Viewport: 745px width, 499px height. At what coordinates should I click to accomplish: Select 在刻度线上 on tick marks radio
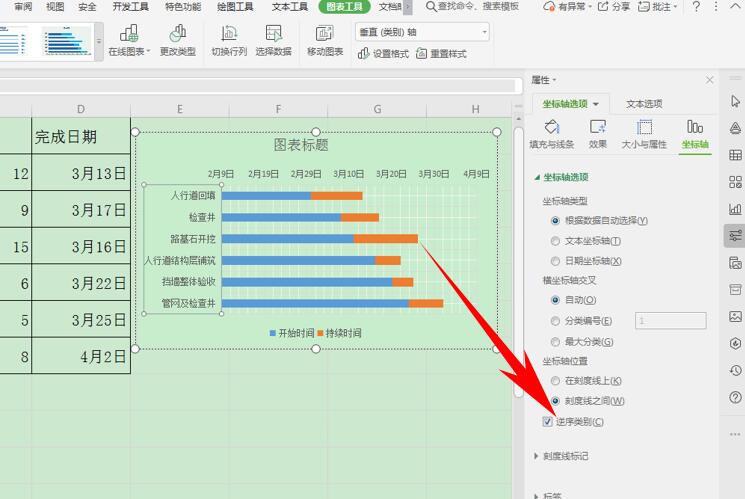pos(555,381)
